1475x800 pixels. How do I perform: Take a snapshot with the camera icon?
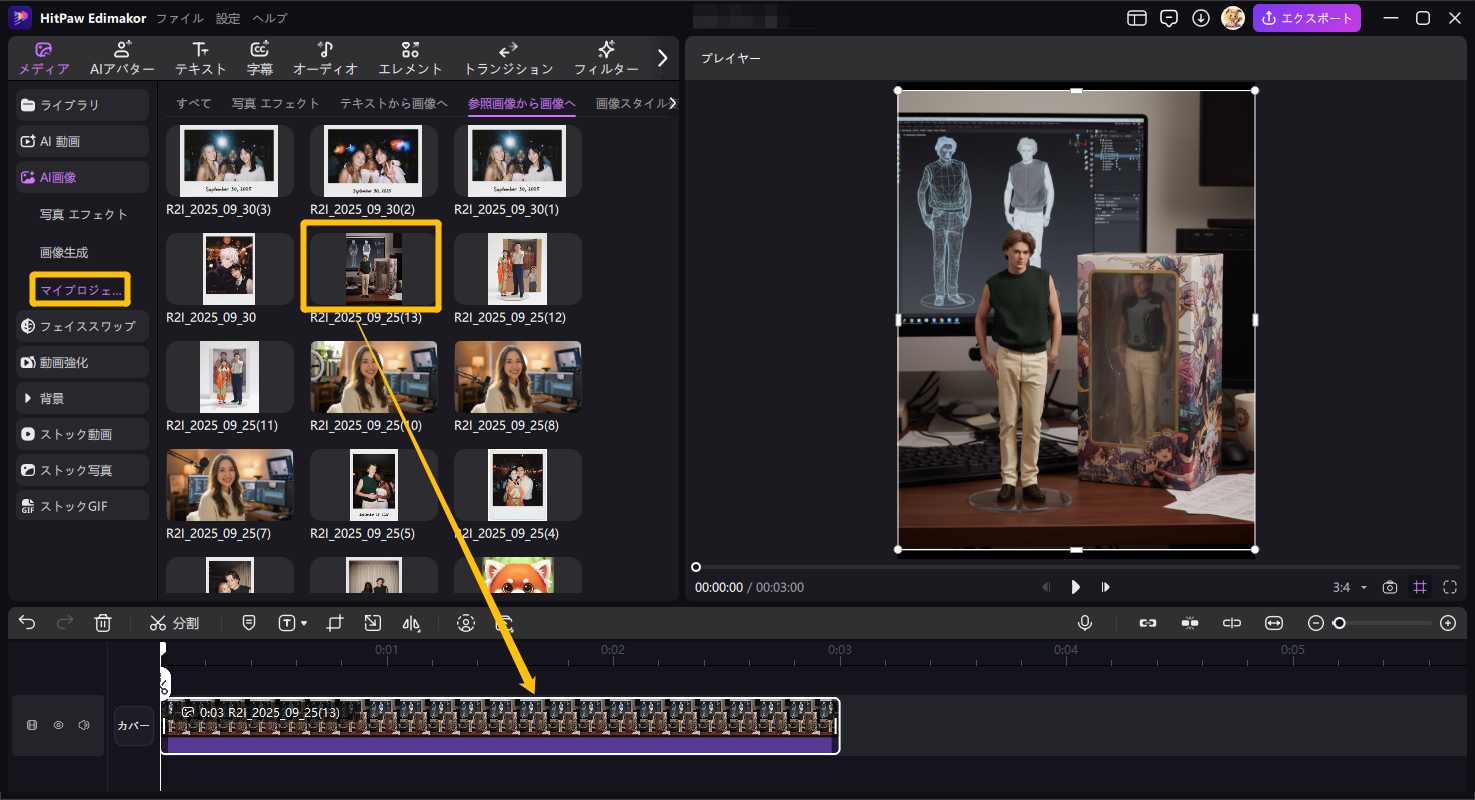(x=1389, y=587)
